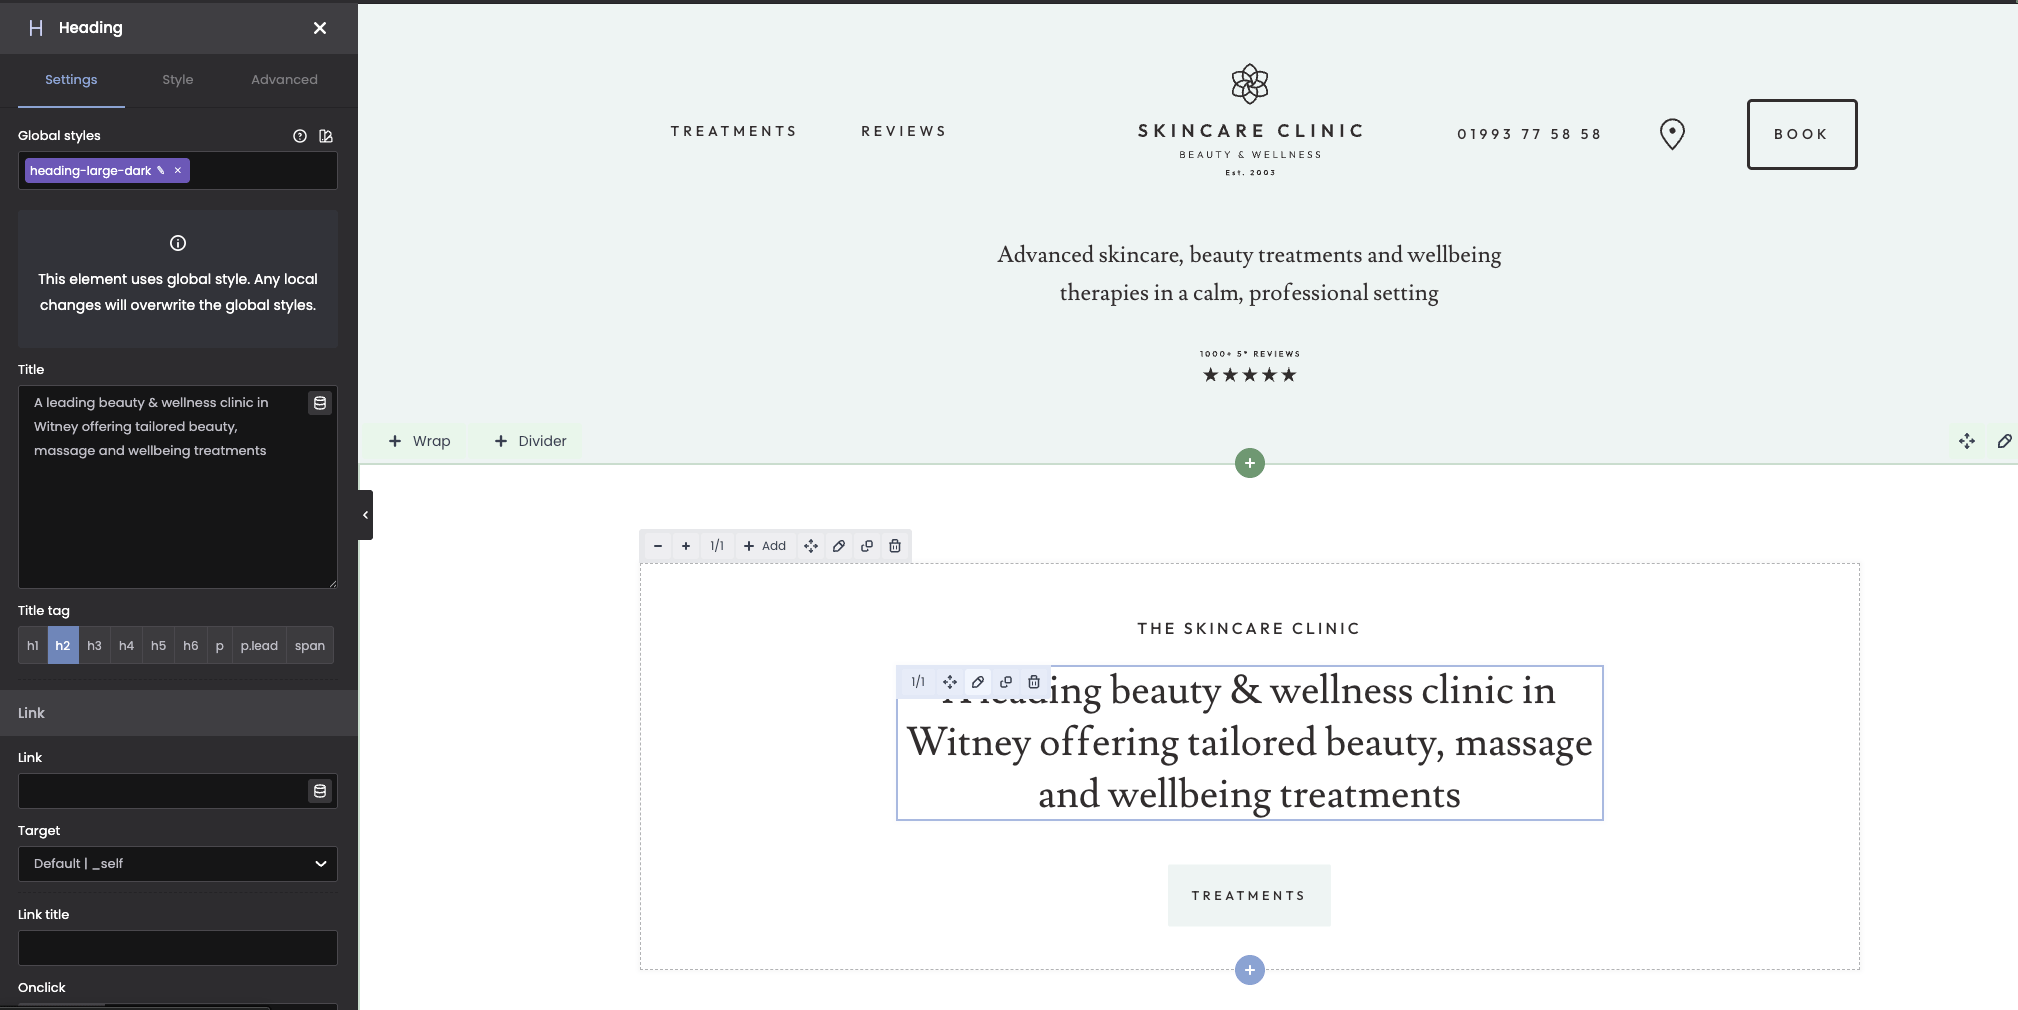Choose the p.lead title tag option
The height and width of the screenshot is (1010, 2018).
259,646
